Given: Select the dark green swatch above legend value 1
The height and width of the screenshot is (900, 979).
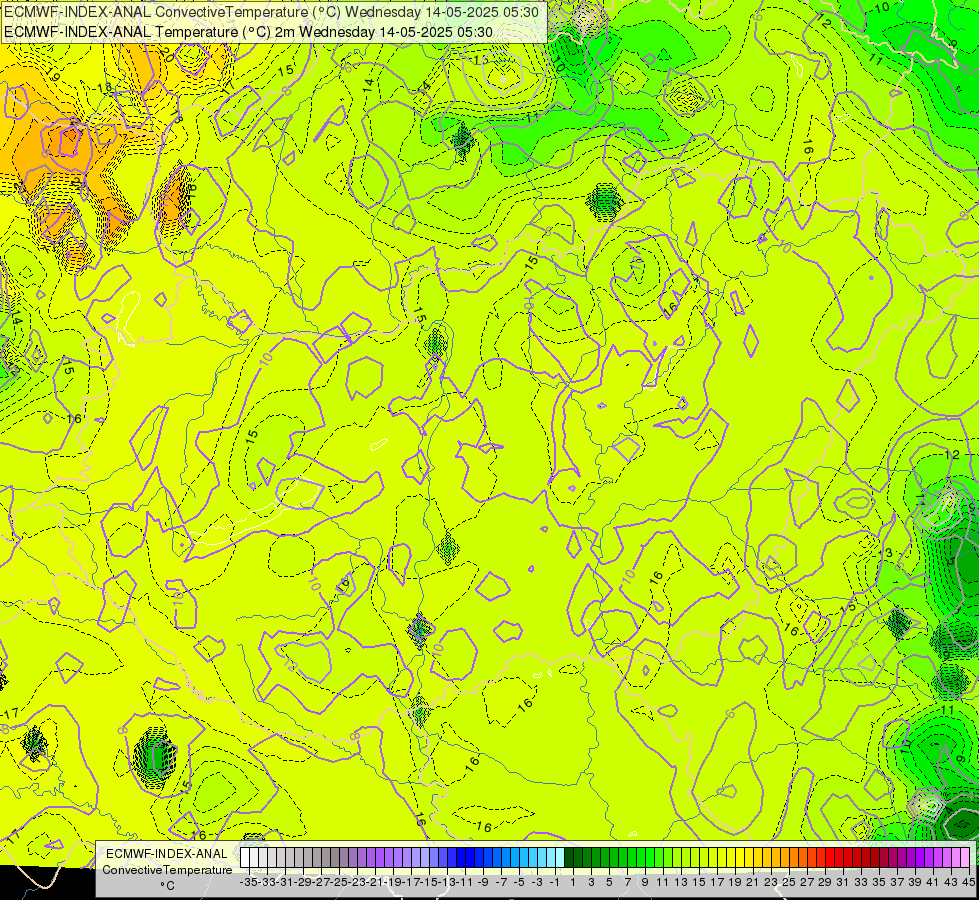Looking at the screenshot, I should point(569,857).
